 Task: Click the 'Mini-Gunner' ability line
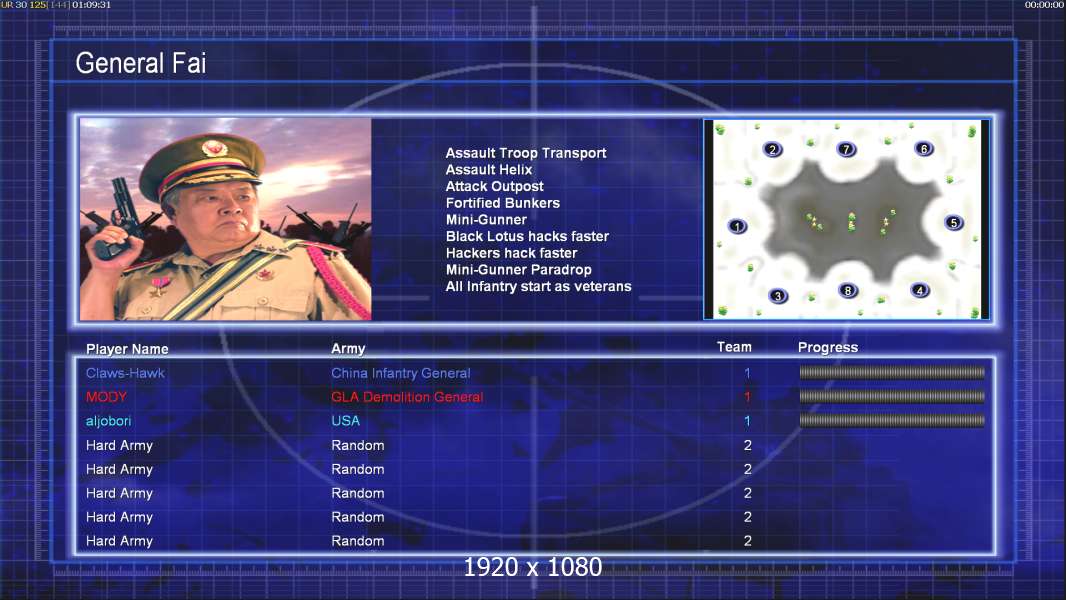(x=486, y=219)
